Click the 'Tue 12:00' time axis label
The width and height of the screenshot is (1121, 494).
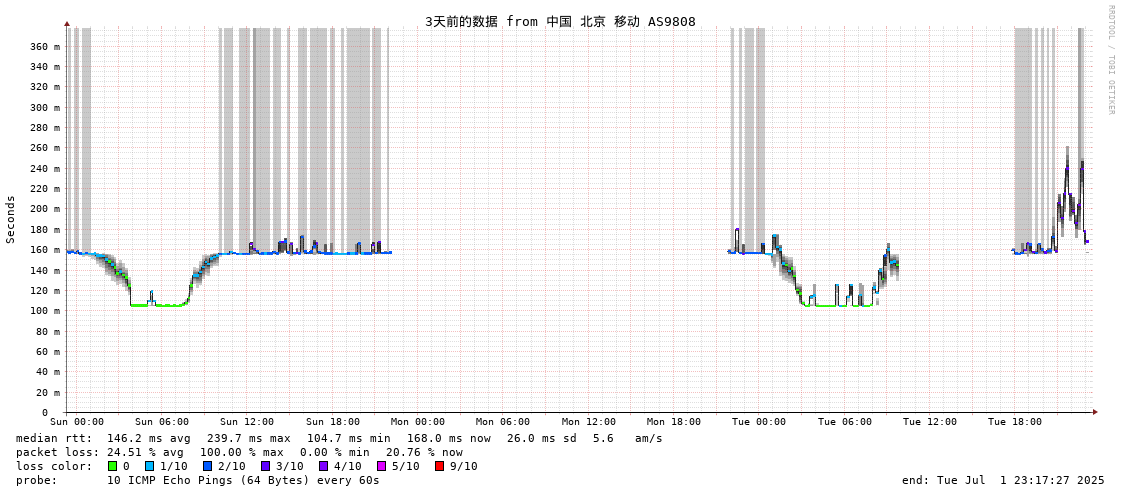tap(930, 422)
